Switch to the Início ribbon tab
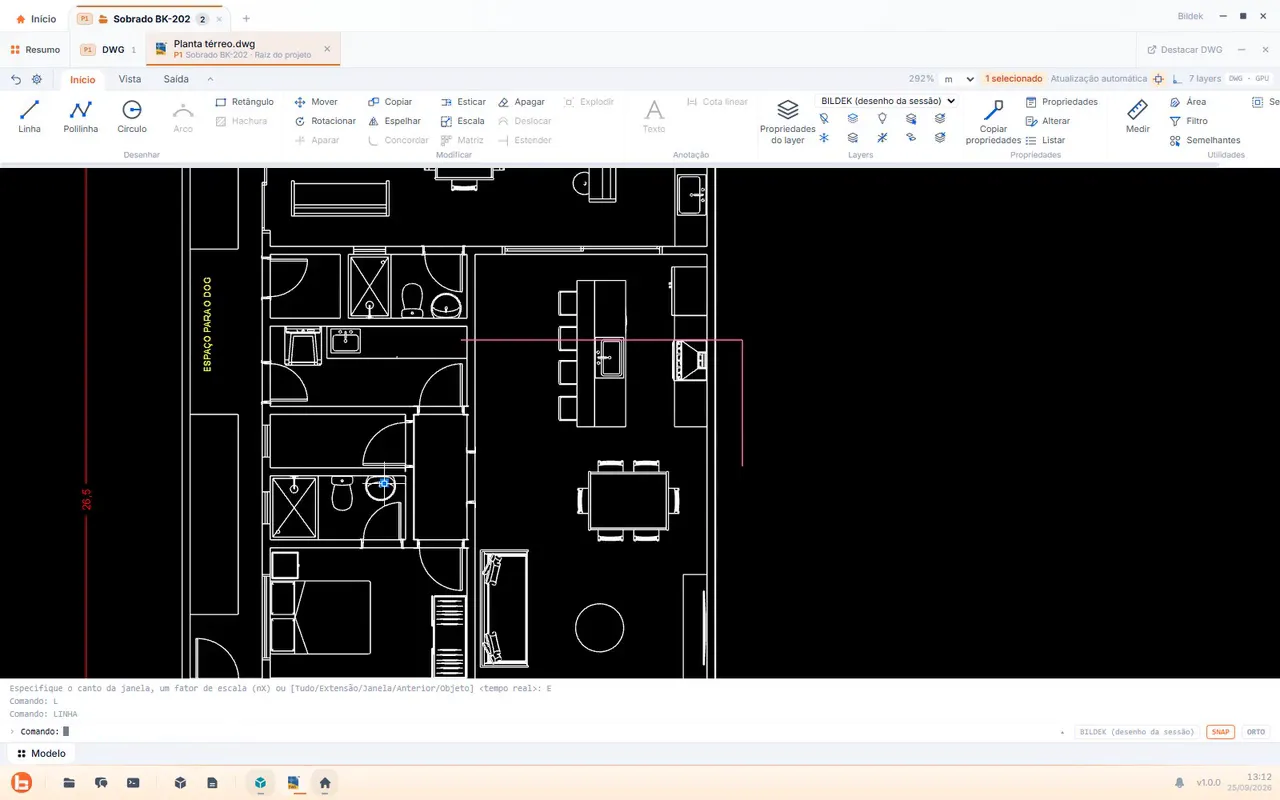The image size is (1280, 800). coord(83,79)
